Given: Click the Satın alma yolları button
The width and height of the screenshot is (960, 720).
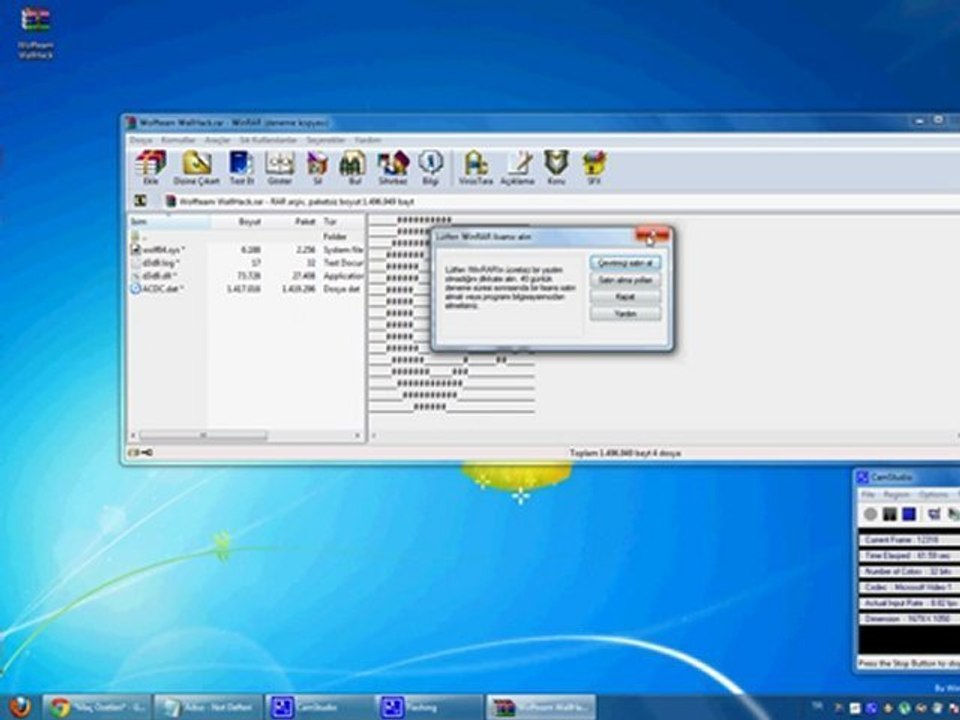Looking at the screenshot, I should (625, 280).
